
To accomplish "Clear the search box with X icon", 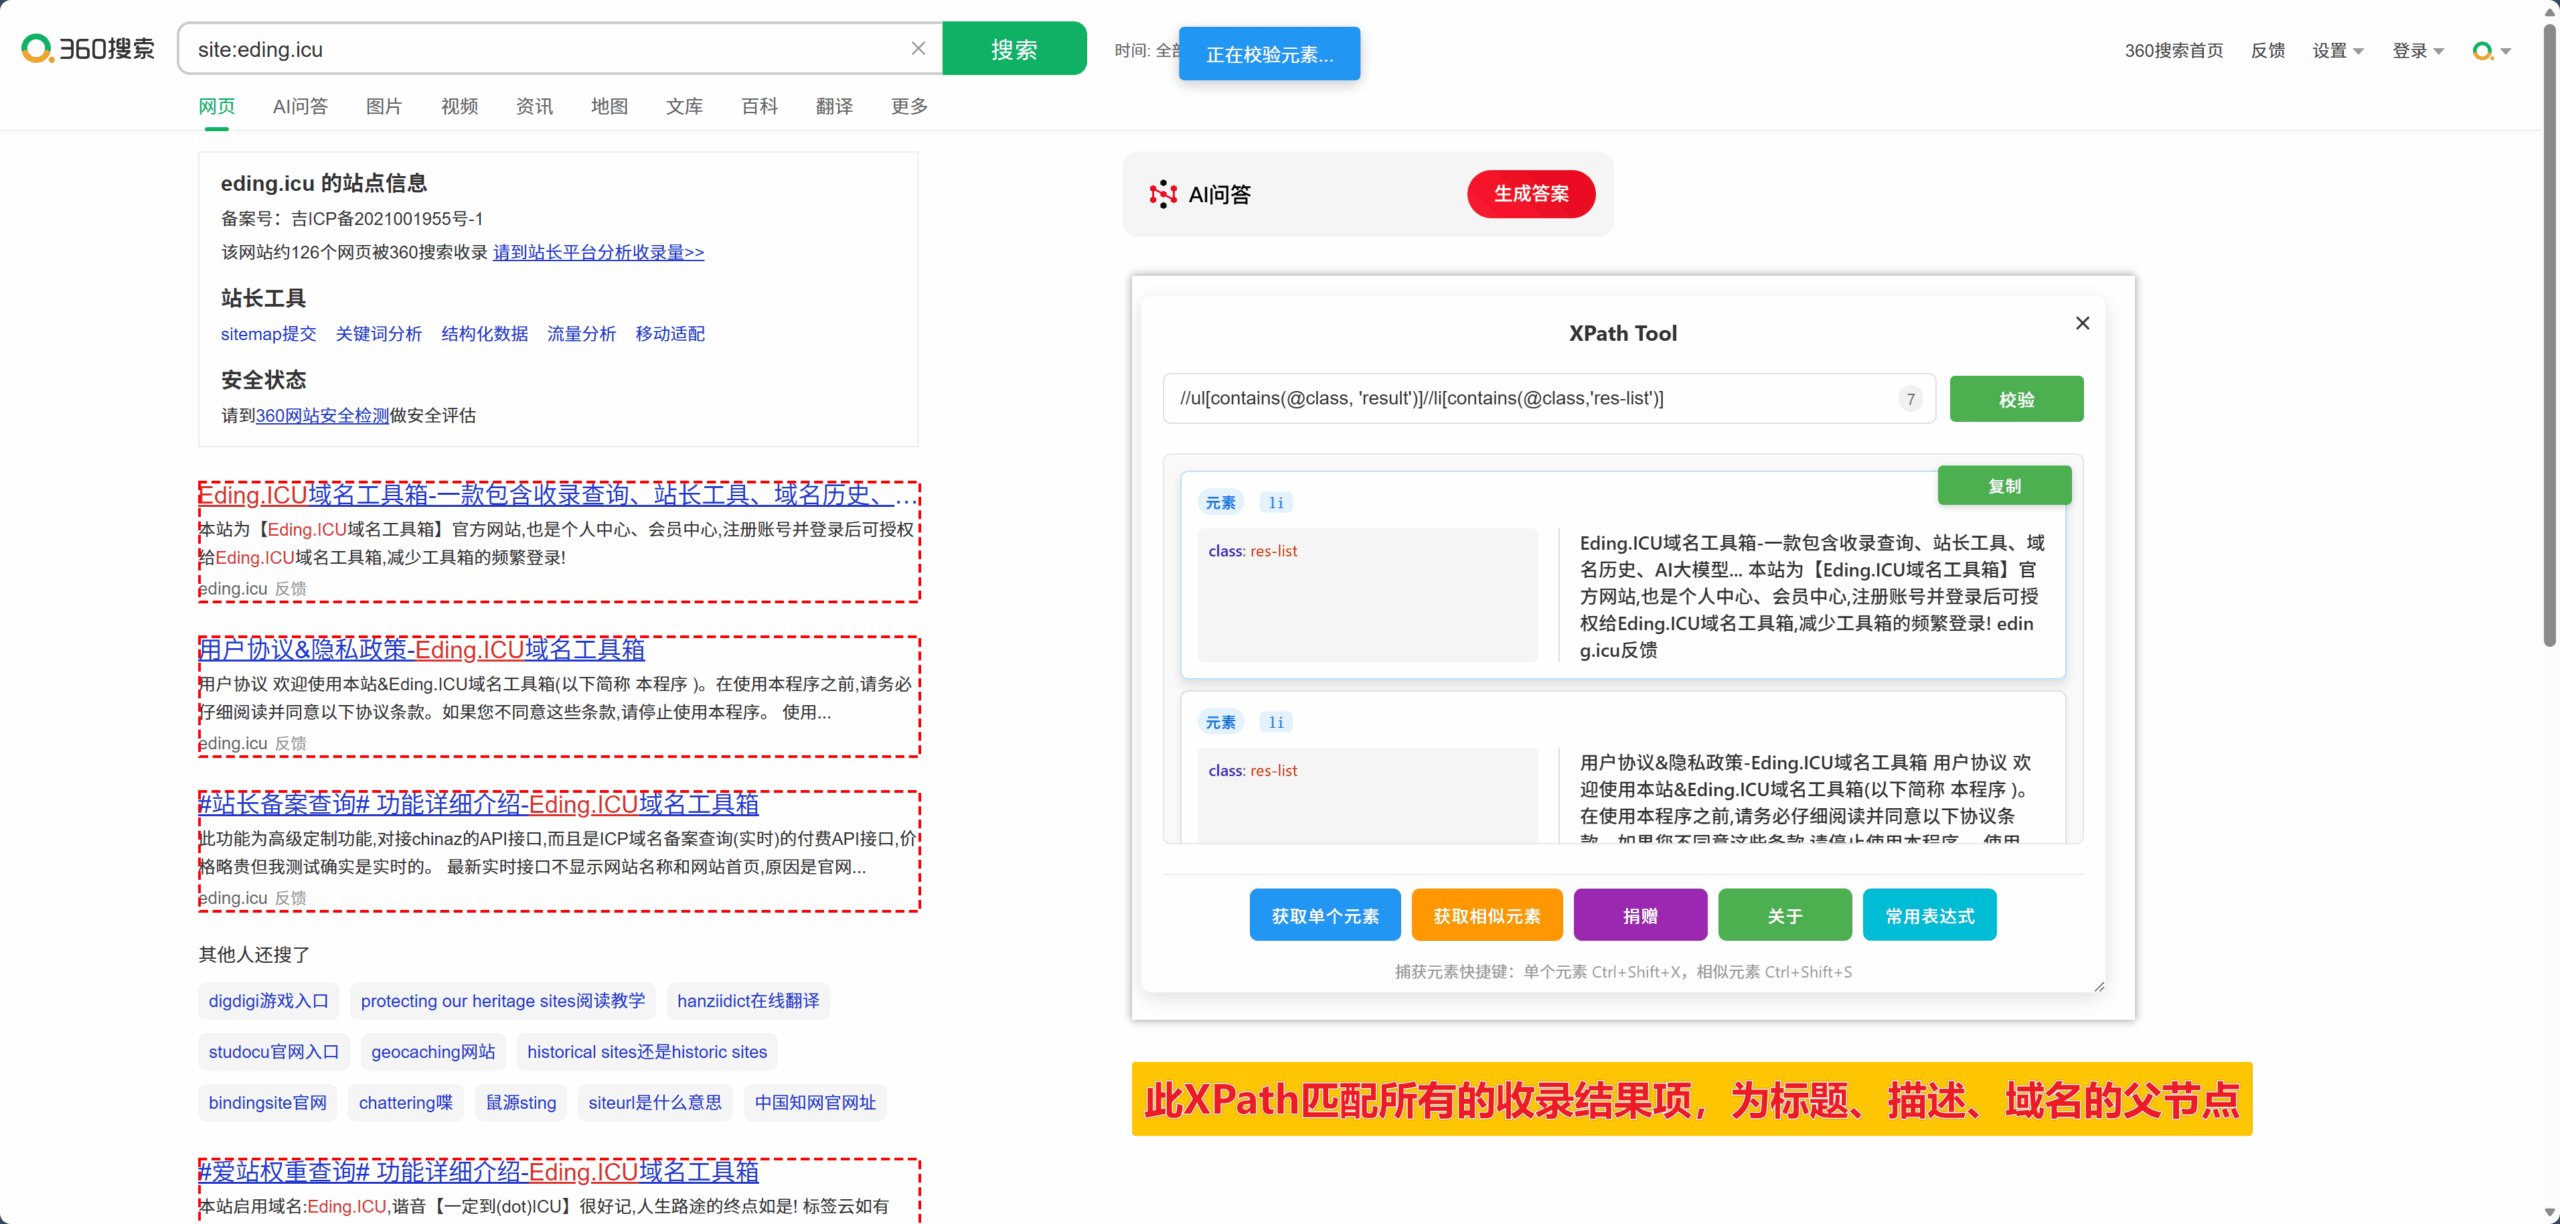I will [918, 48].
